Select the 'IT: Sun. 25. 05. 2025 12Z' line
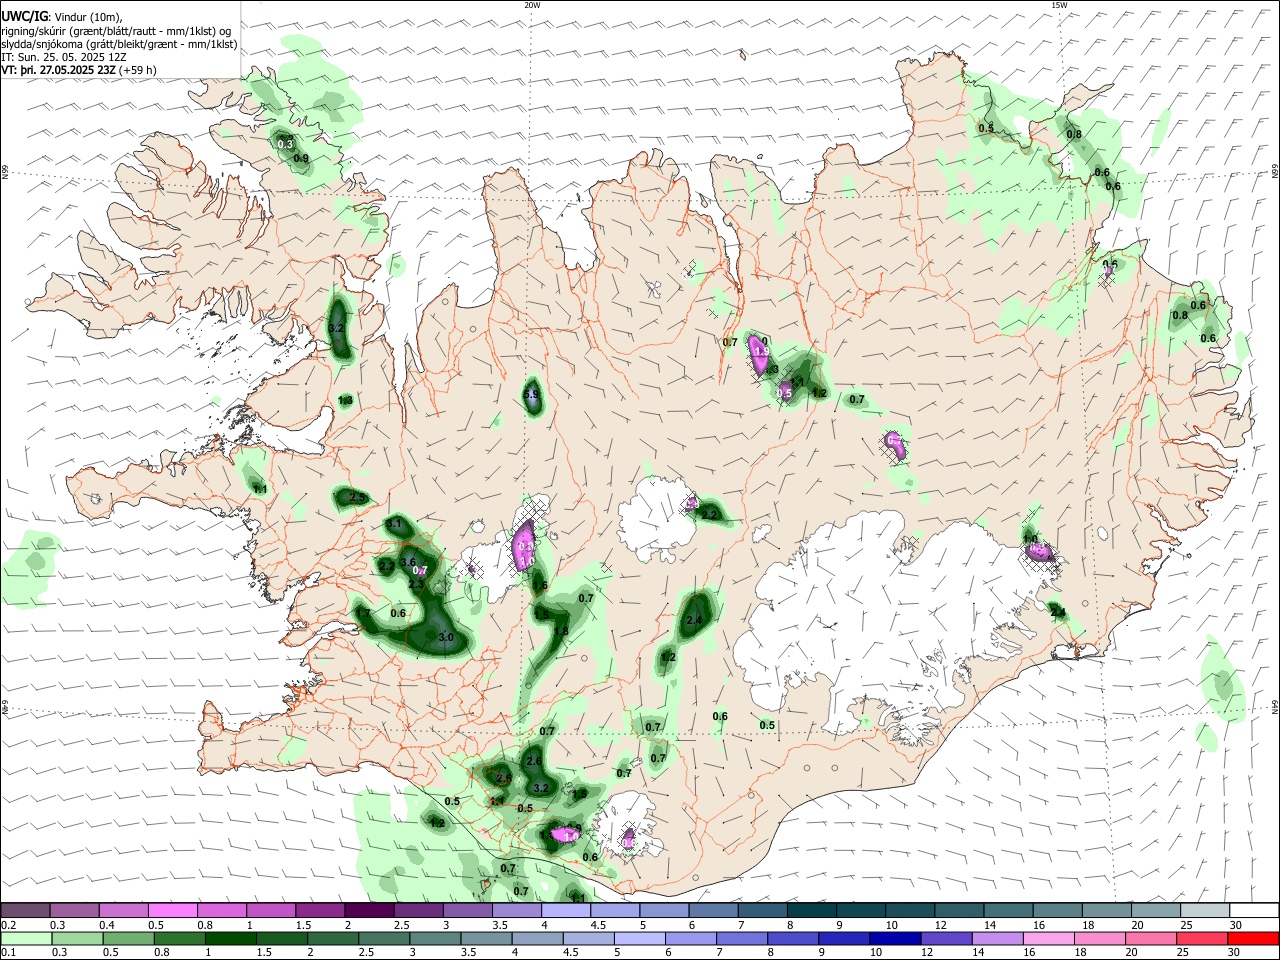This screenshot has height=960, width=1280. pyautogui.click(x=64, y=57)
